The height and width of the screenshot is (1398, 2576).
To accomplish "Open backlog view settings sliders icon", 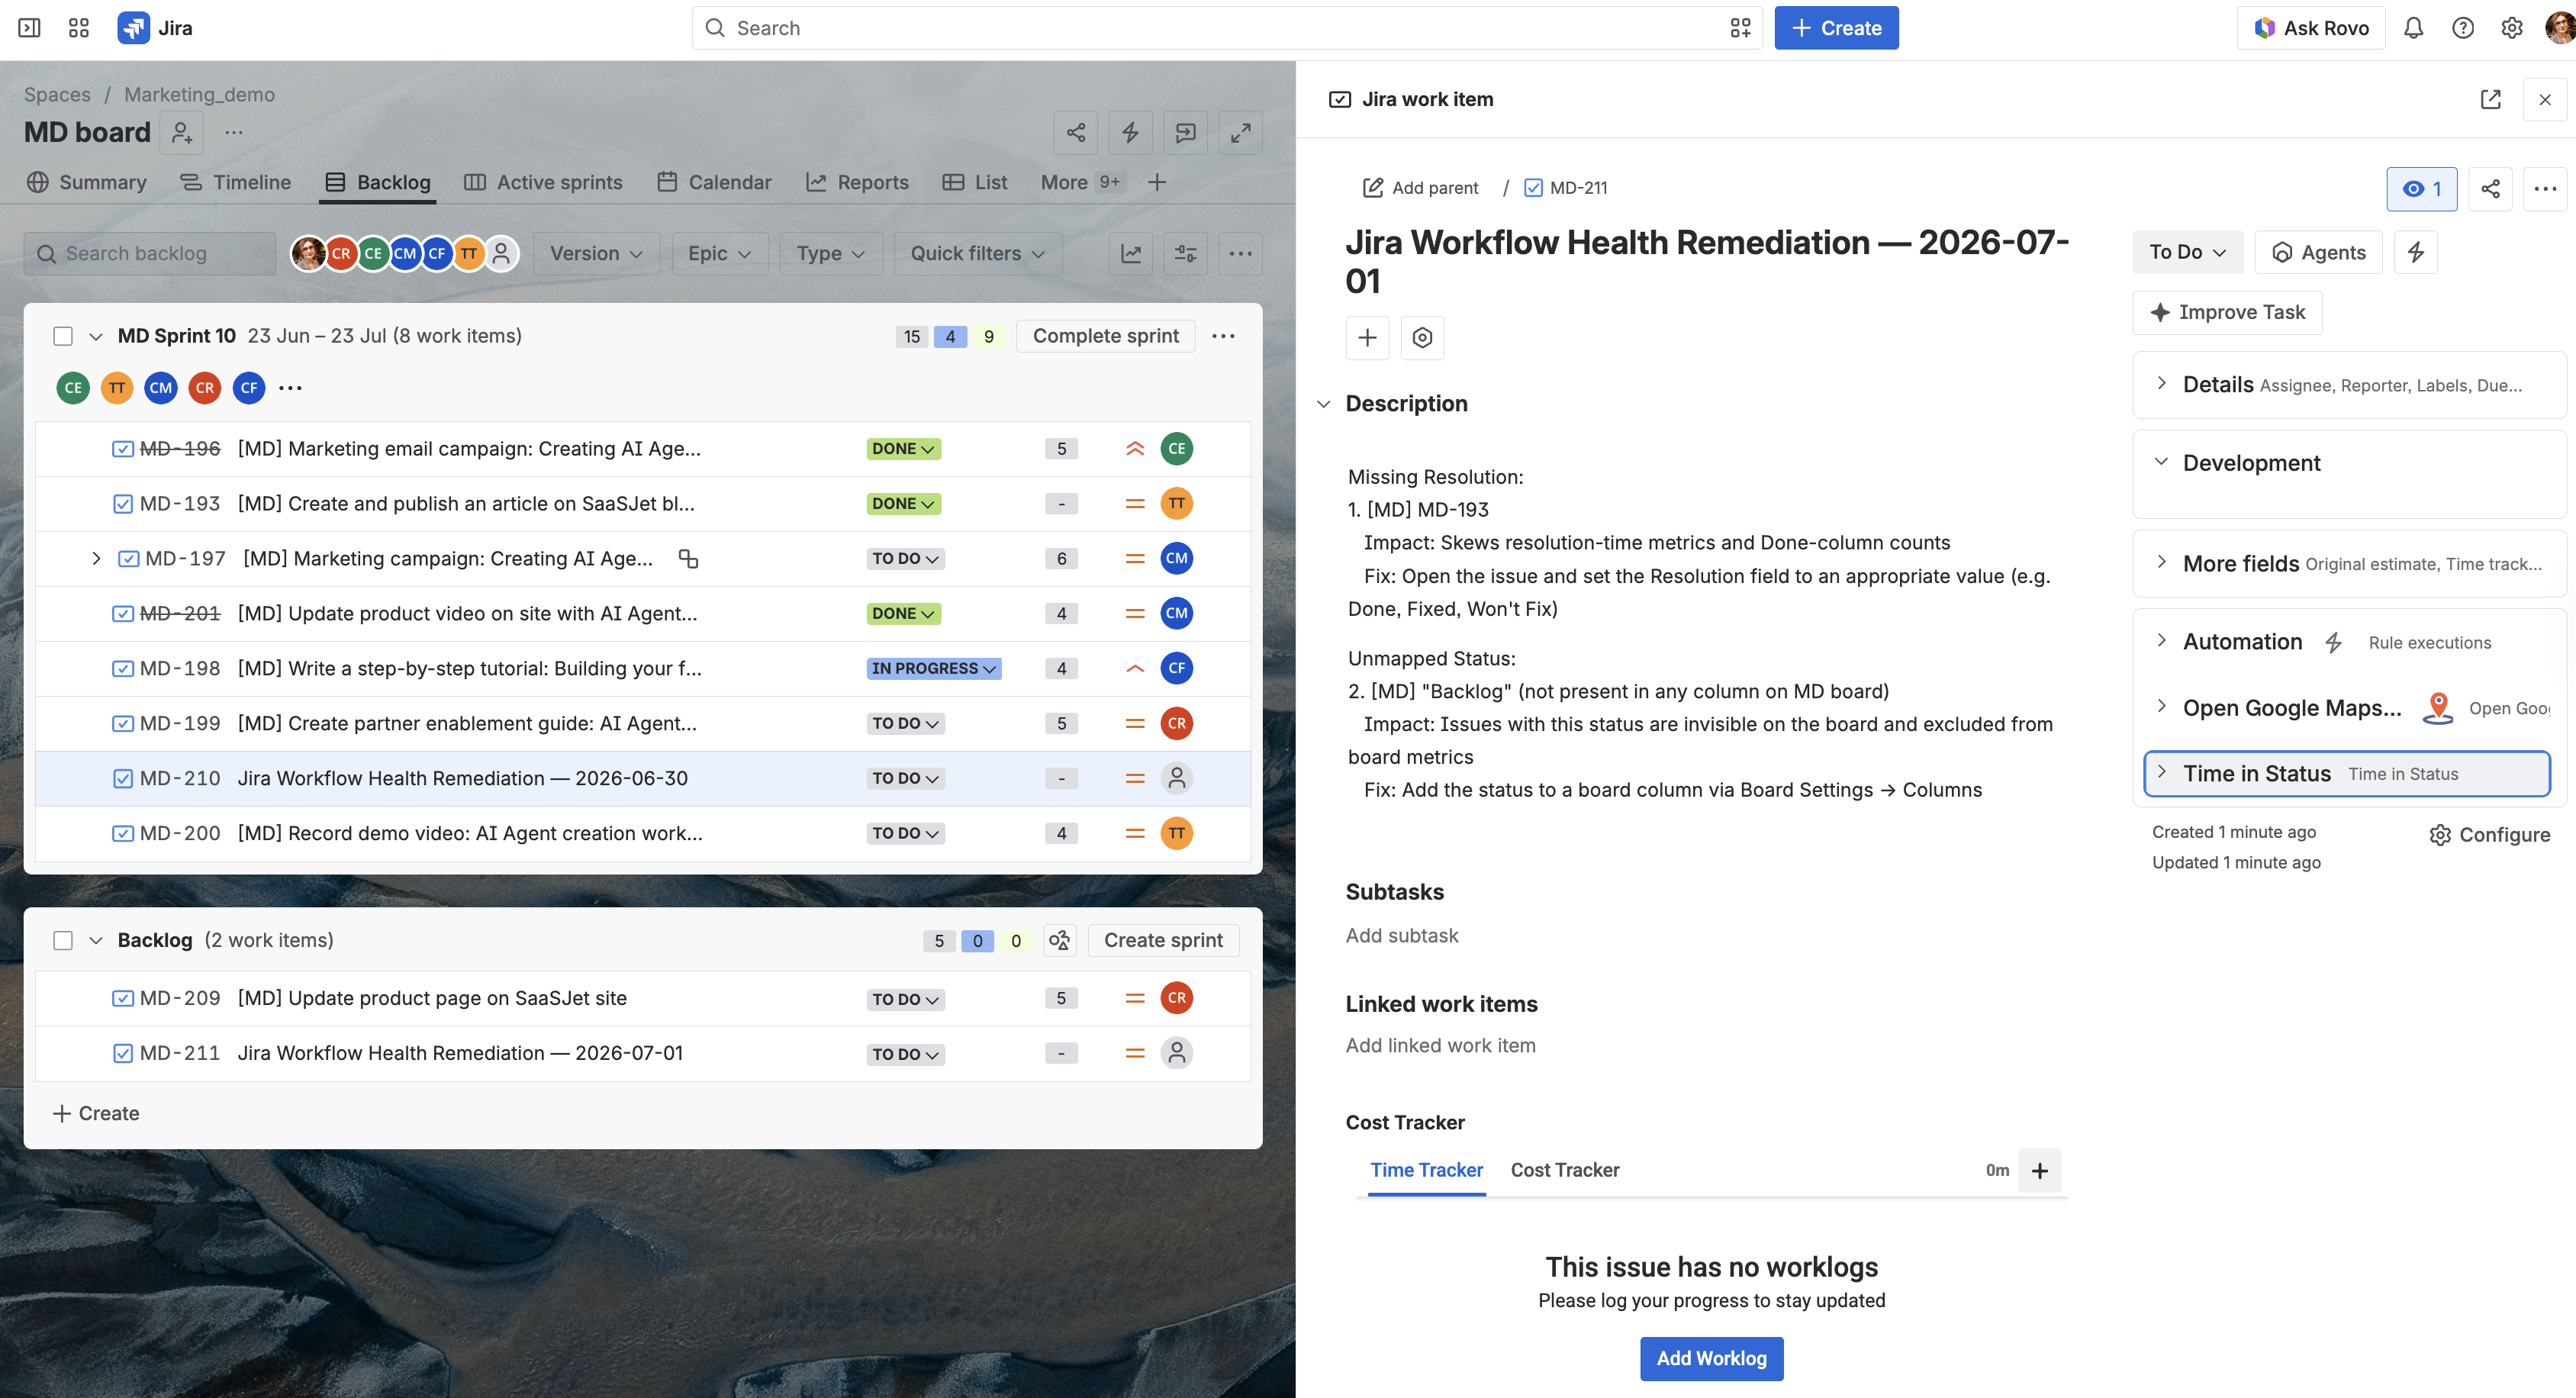I will click(x=1186, y=254).
